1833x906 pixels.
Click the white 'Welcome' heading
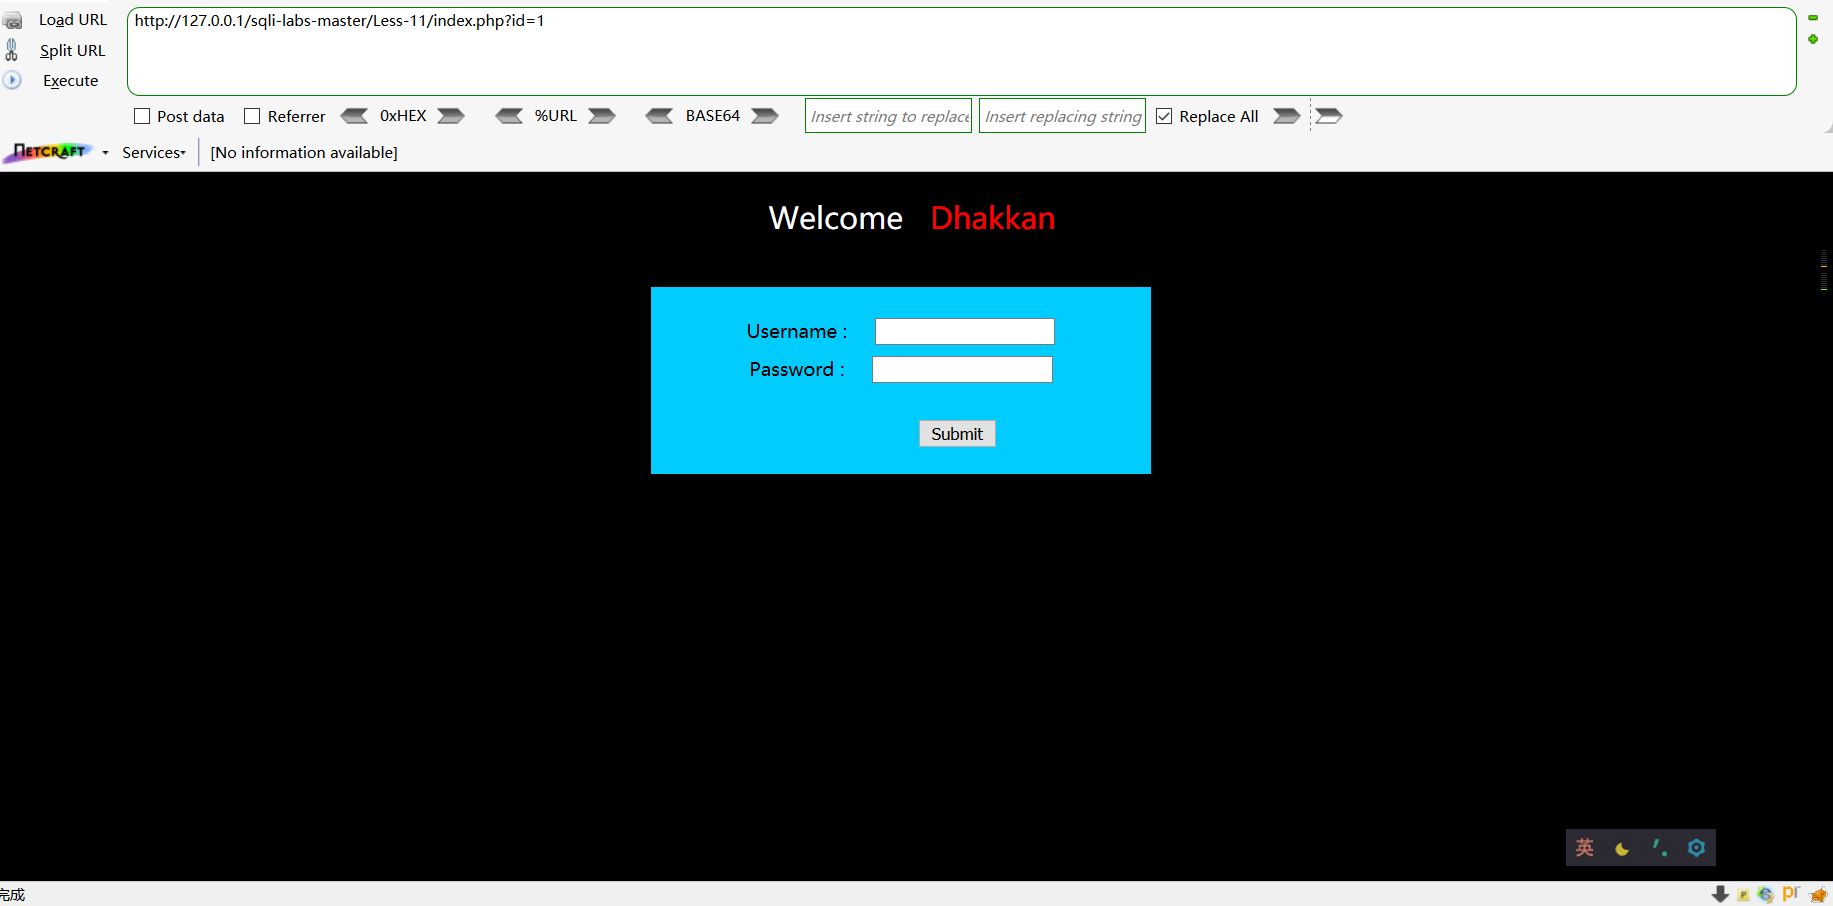tap(836, 218)
